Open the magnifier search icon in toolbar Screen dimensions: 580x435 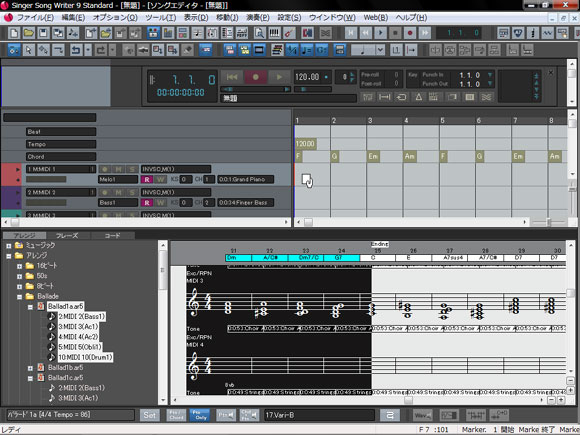pos(260,33)
